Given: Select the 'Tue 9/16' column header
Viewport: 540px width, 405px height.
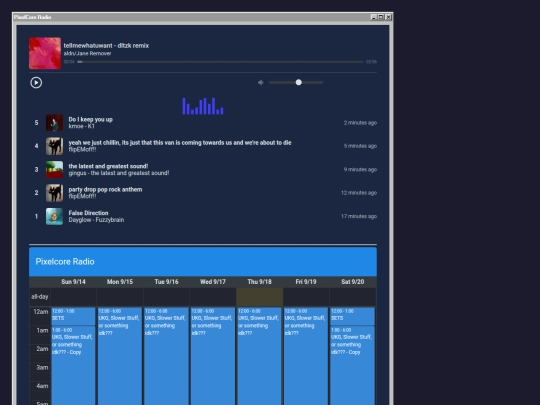Looking at the screenshot, I should point(166,282).
